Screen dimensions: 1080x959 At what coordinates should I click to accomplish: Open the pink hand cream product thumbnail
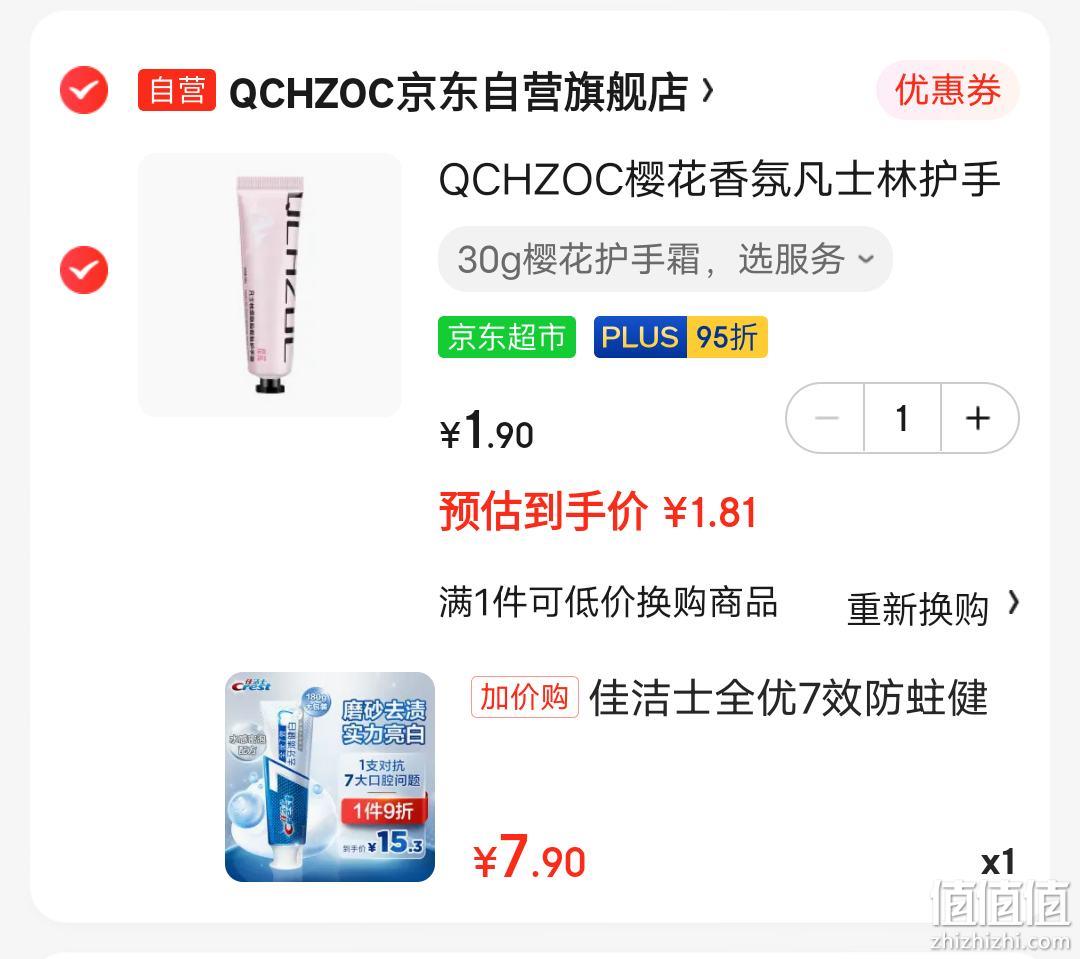269,285
